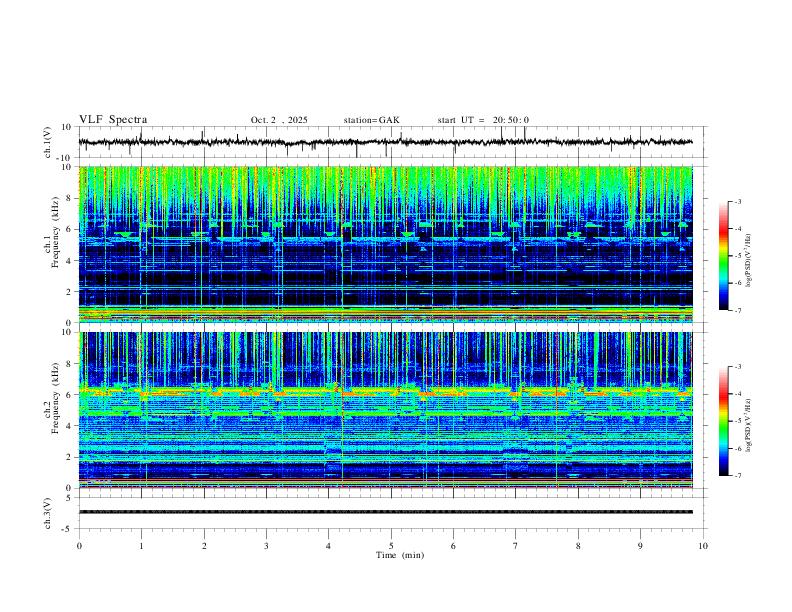Click the "ch.1(V)" waveform axis label
This screenshot has height=612, width=792.
coord(48,142)
